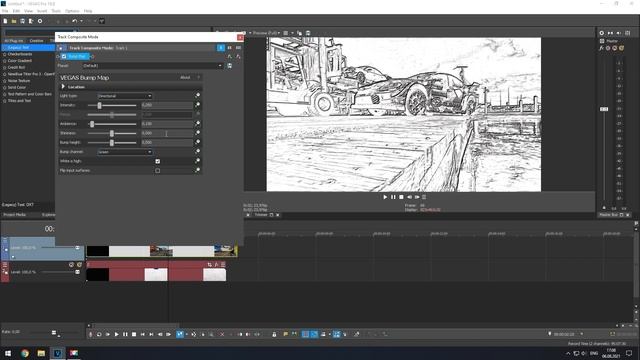Open the Vegas Pro taskbar icon
640x360 pixels.
tap(58, 353)
